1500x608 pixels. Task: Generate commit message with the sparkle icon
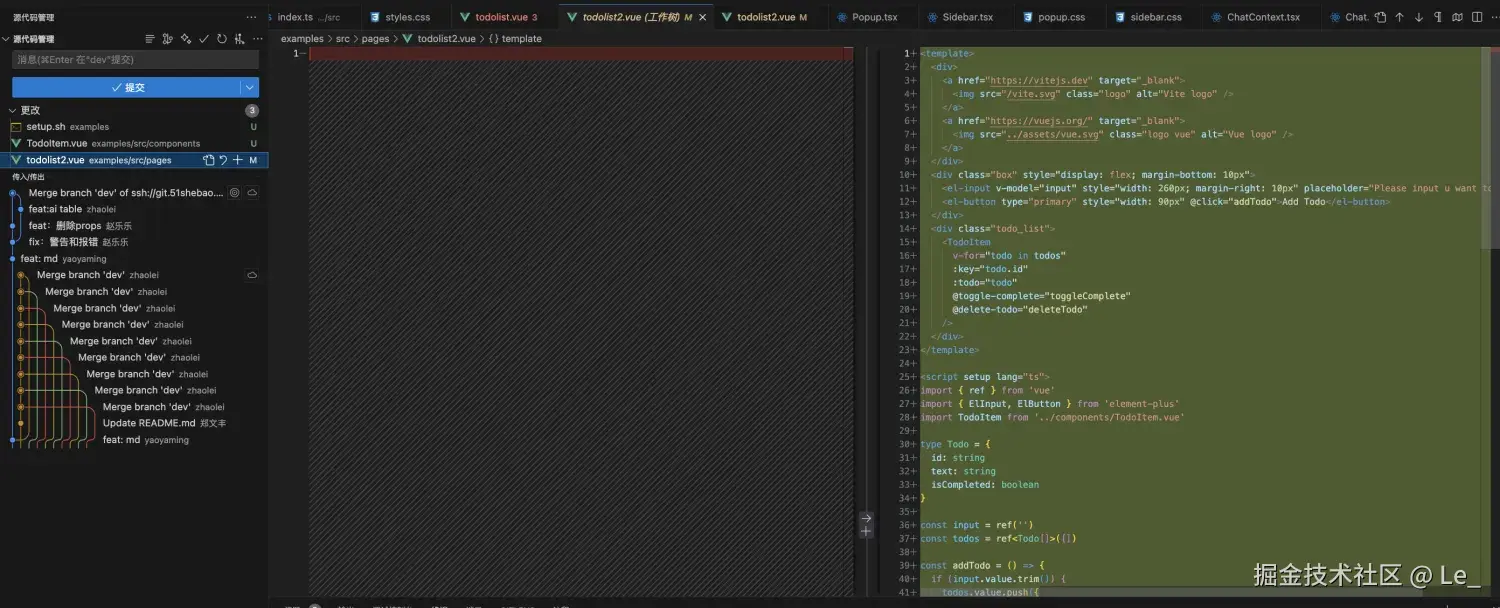[x=186, y=39]
